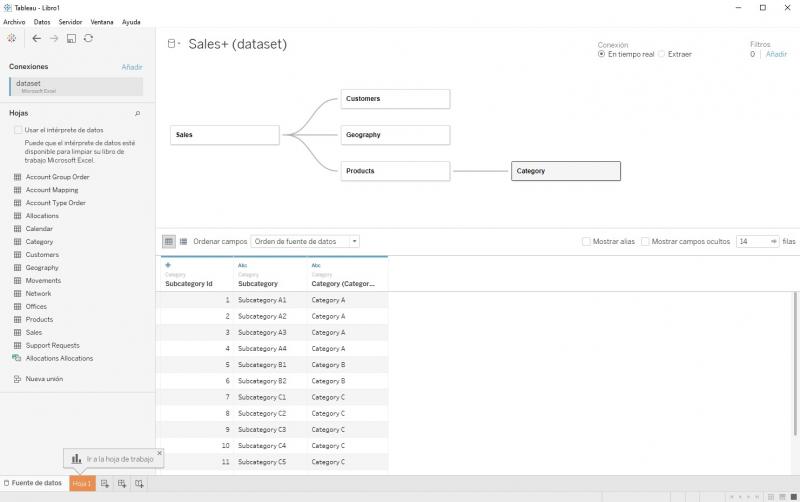800x502 pixels.
Task: Refresh the data source via toolbar icon
Action: point(89,38)
